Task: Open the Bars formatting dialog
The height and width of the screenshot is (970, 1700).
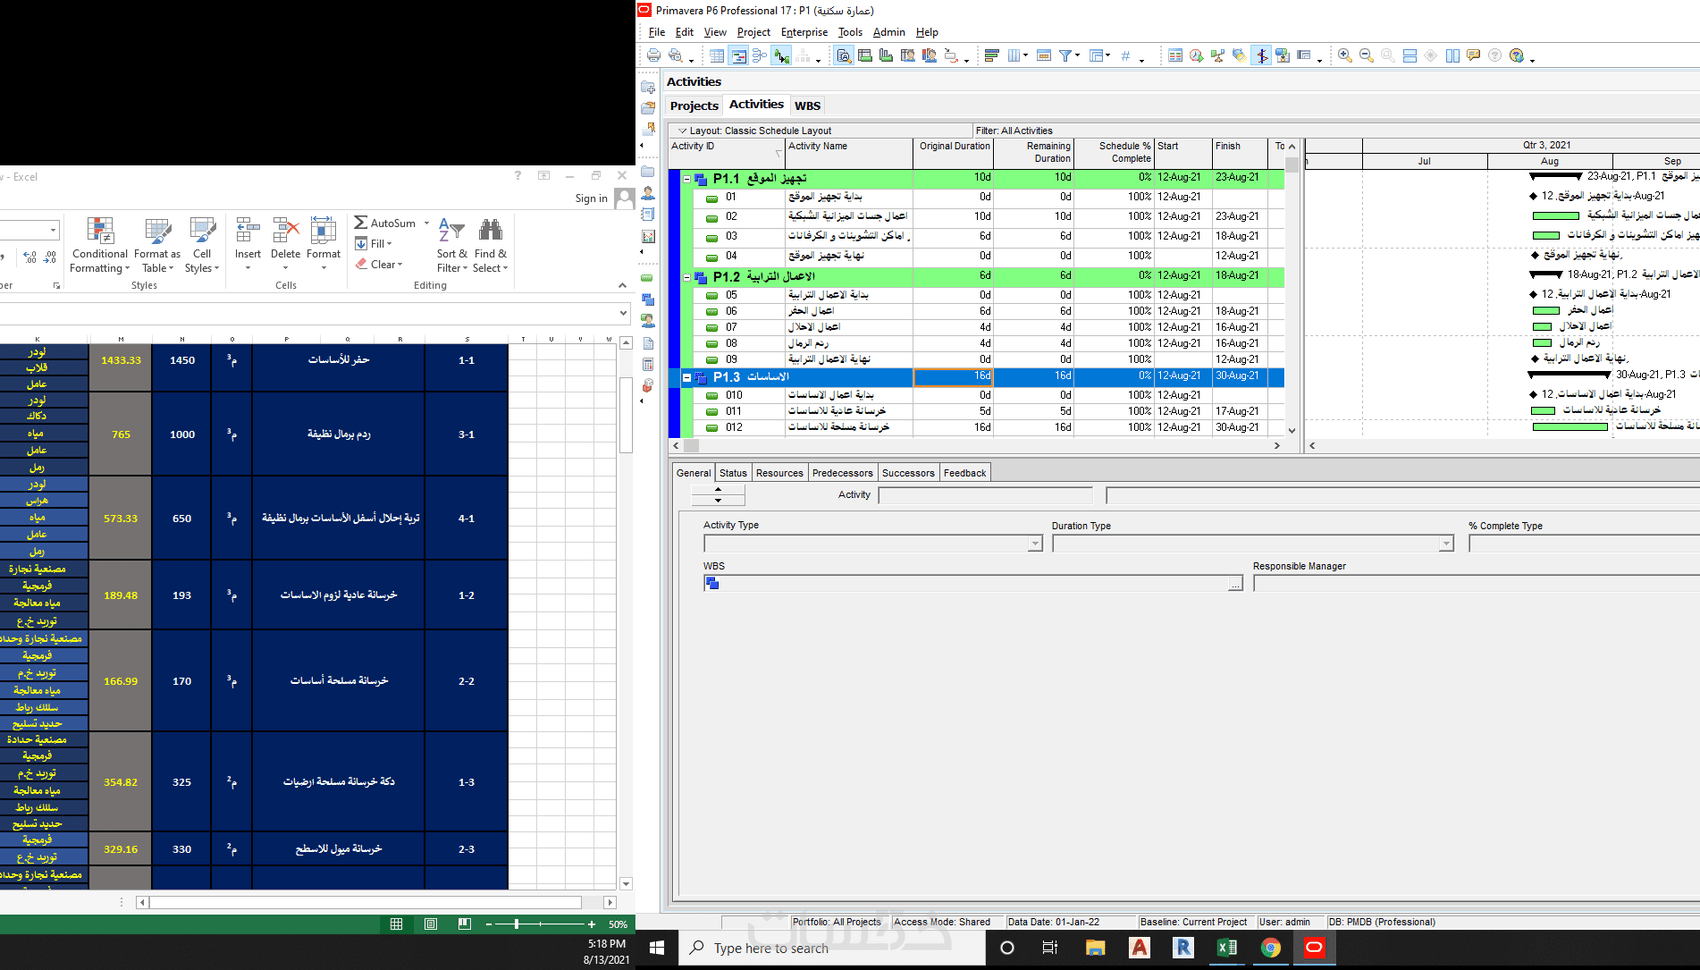Action: [x=992, y=56]
